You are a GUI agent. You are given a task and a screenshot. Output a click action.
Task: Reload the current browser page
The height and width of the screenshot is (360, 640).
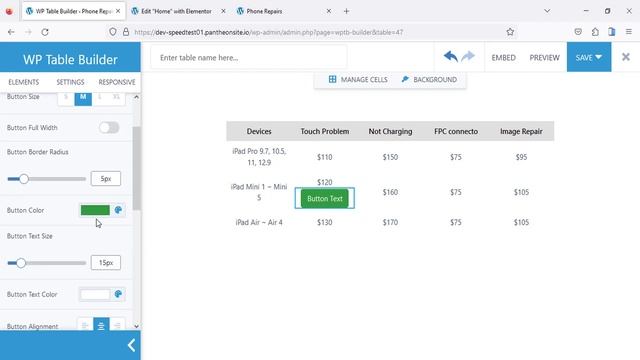point(45,32)
